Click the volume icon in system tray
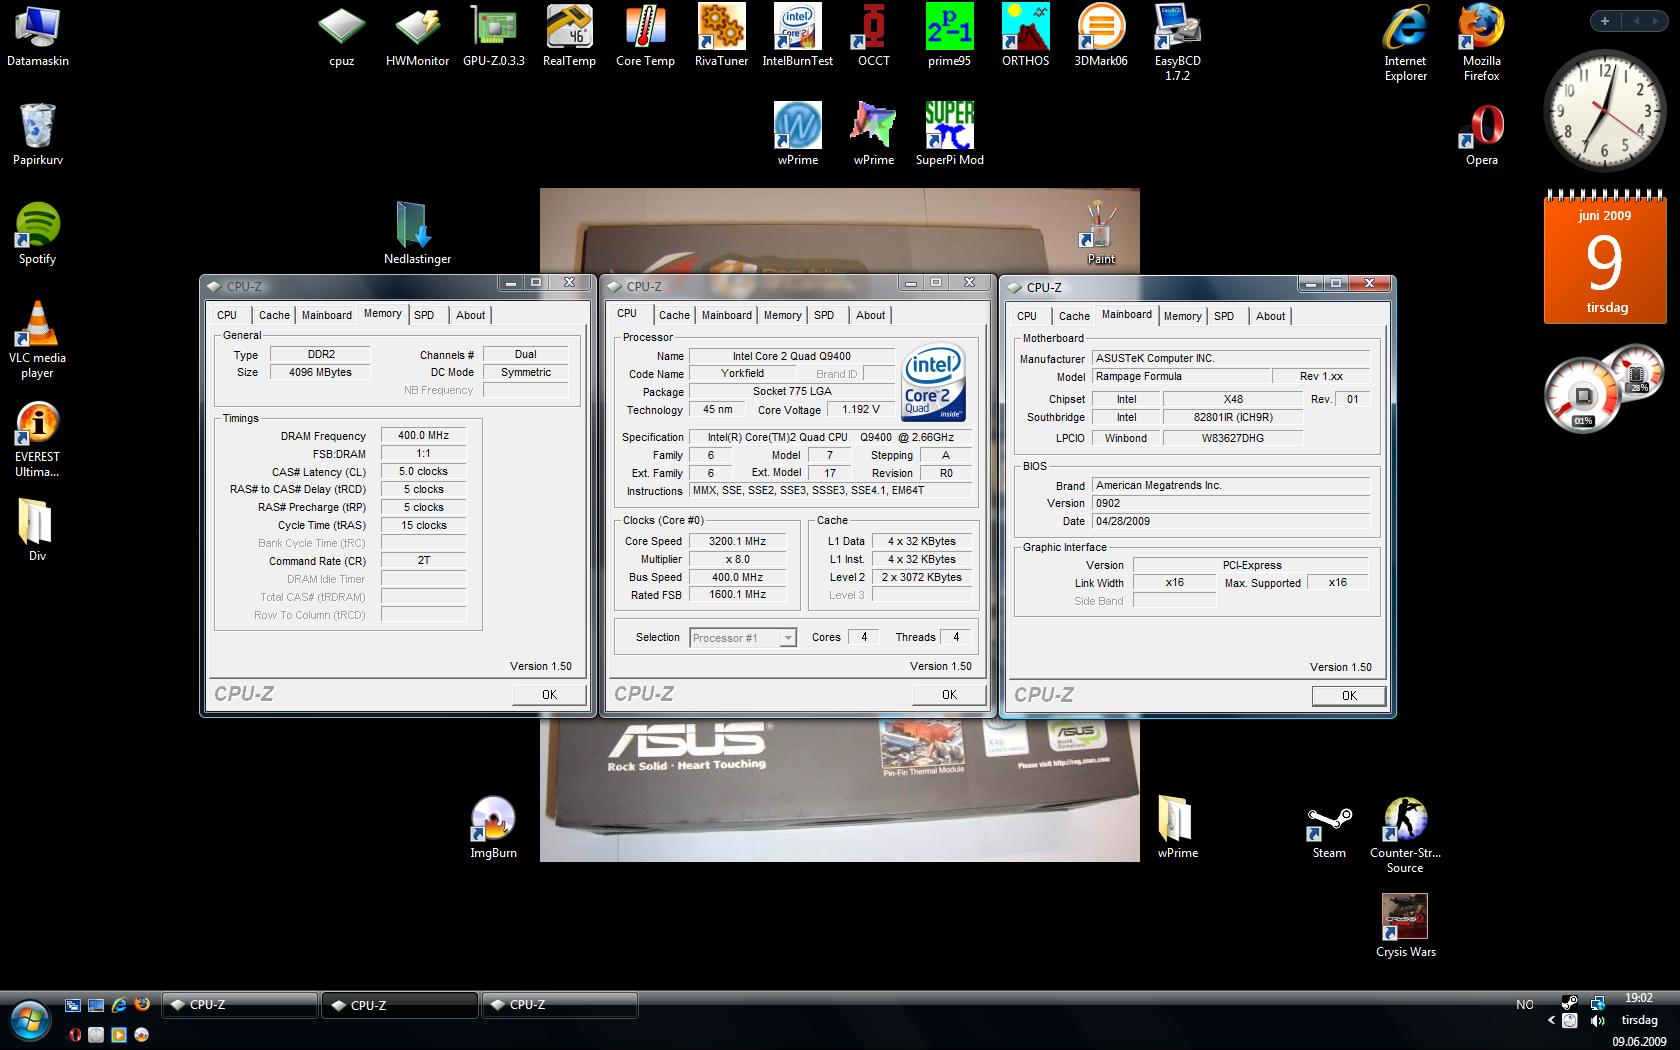 click(x=1597, y=1021)
